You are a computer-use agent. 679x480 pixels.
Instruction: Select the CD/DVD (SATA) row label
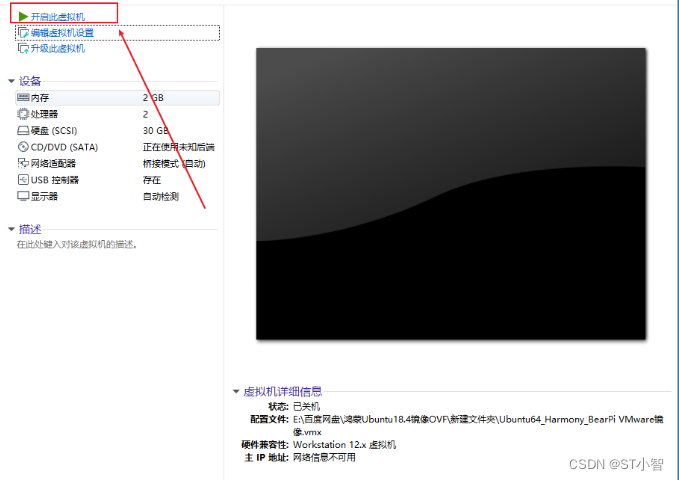click(x=65, y=147)
